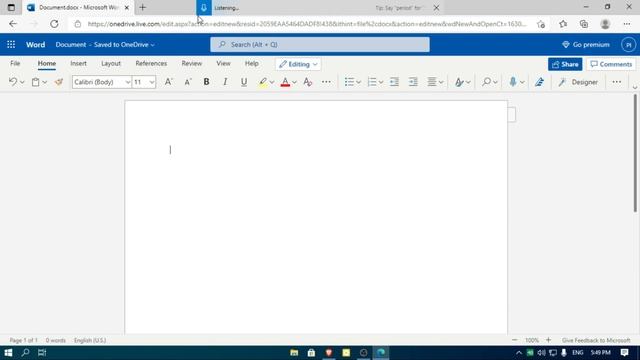Viewport: 640px width, 360px height.
Task: Open a new browser tab
Action: (x=142, y=7)
